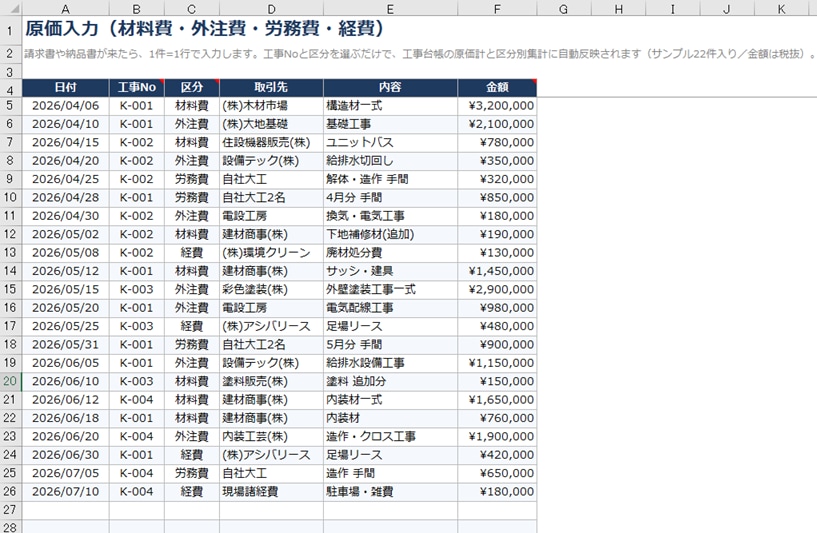Select cell 造作 手間
817x533 pixels.
[390, 473]
